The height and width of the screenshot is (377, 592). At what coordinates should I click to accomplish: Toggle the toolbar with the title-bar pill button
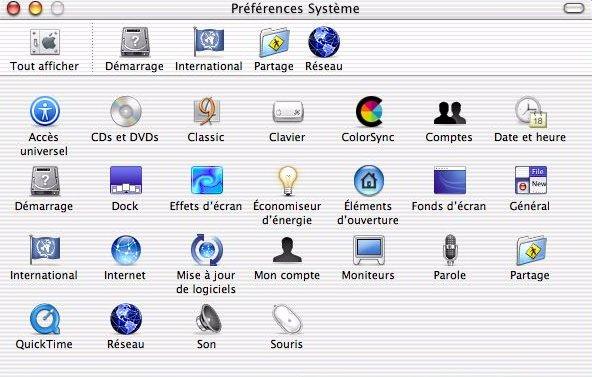(x=573, y=8)
